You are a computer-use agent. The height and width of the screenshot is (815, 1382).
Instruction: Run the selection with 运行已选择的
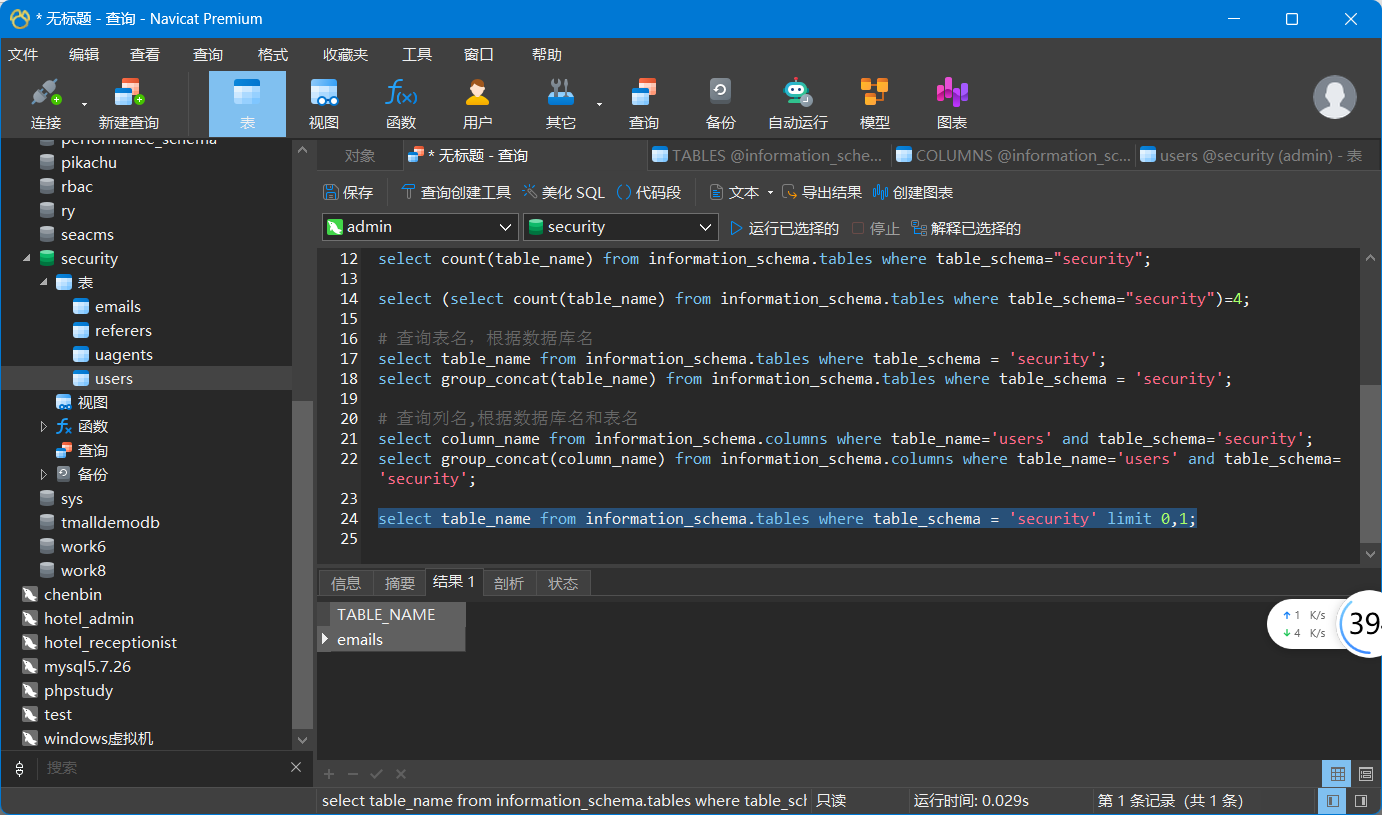785,228
